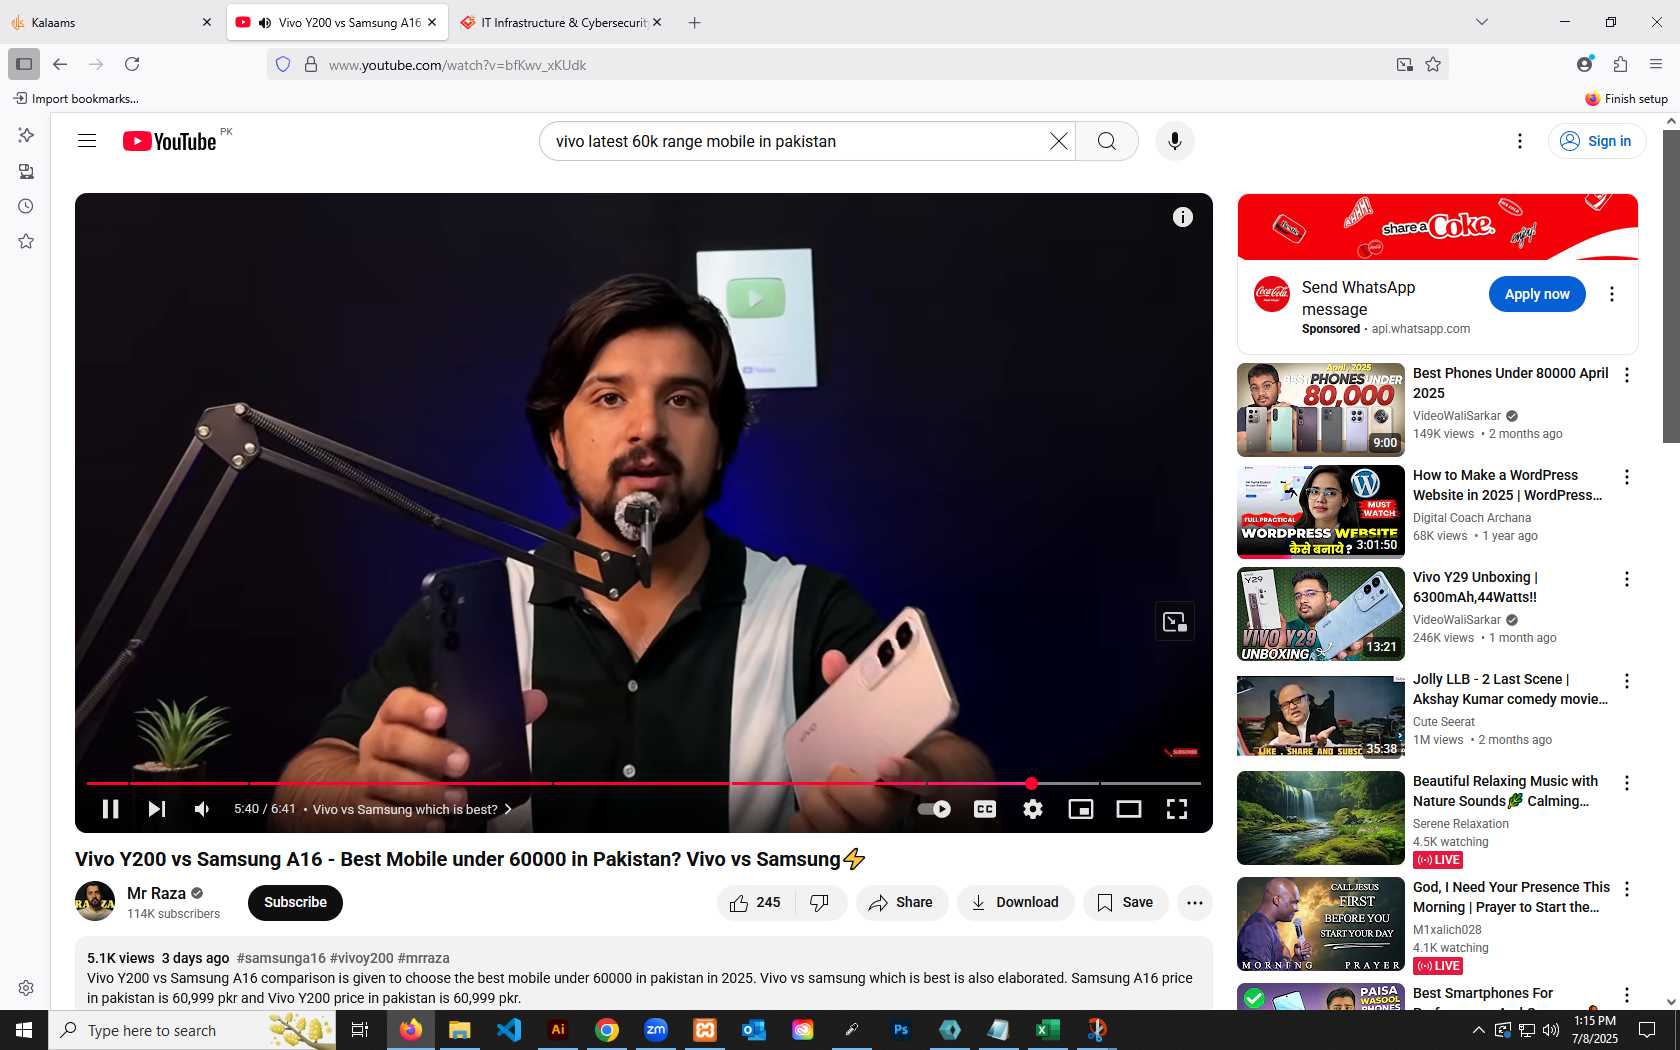Mute the Vivo Y200 tab audio
This screenshot has width=1680, height=1050.
pos(265,22)
